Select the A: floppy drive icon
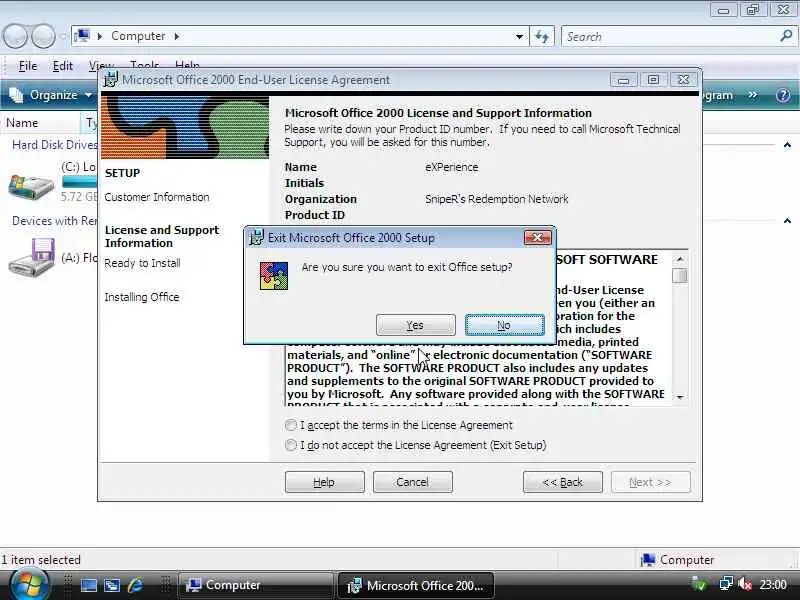Viewport: 800px width, 600px height. [32, 257]
